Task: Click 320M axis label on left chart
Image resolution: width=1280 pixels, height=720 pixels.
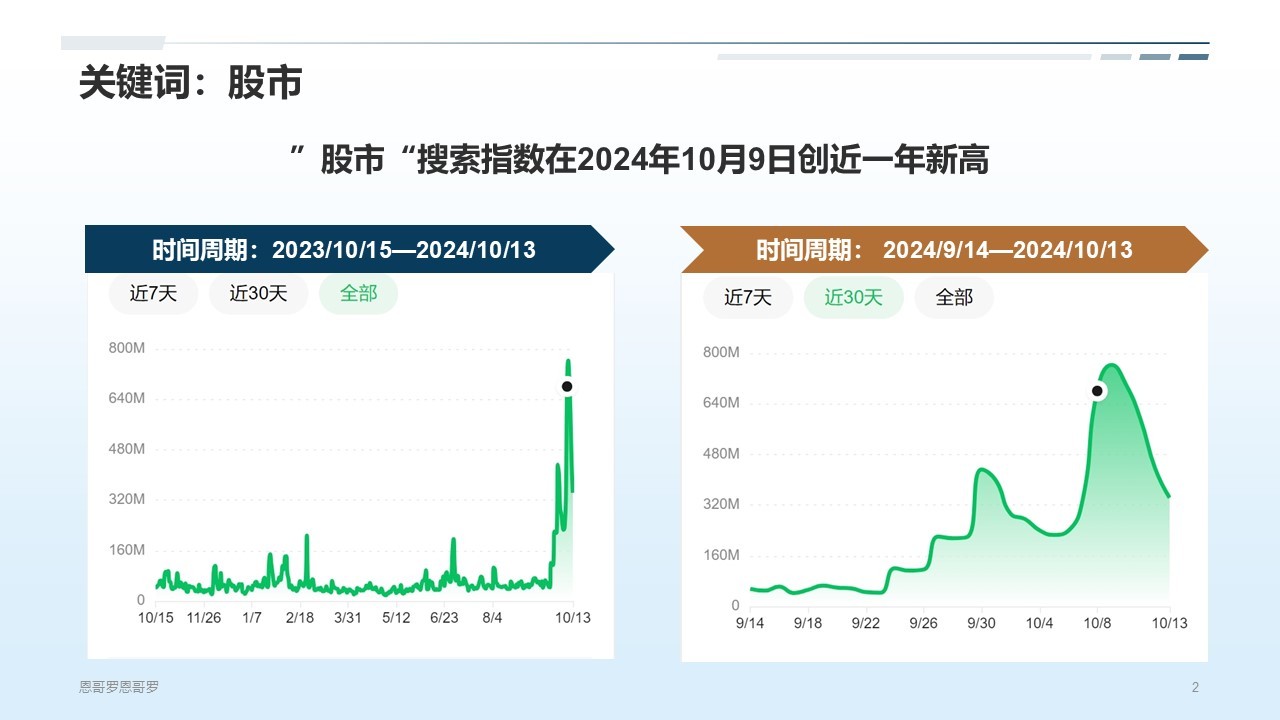Action: 127,499
